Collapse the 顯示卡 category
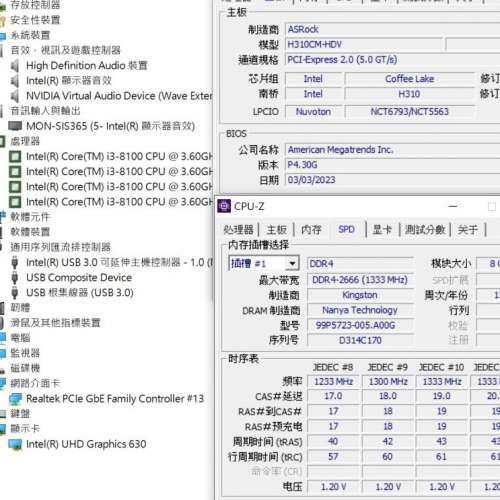The image size is (500, 500). 25,429
